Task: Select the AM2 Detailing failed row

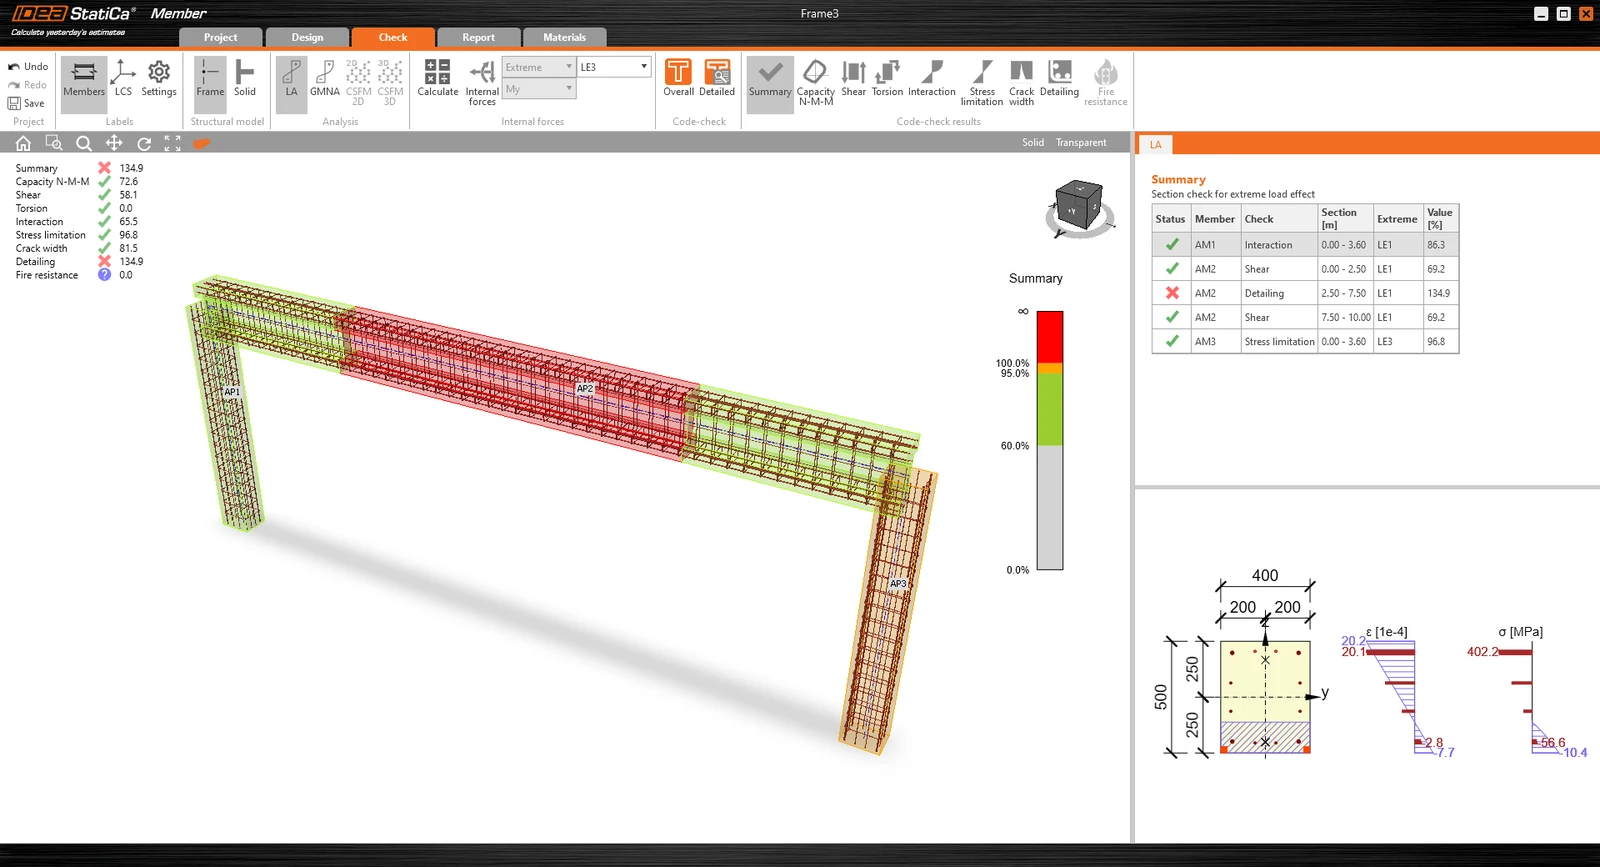Action: coord(1305,293)
